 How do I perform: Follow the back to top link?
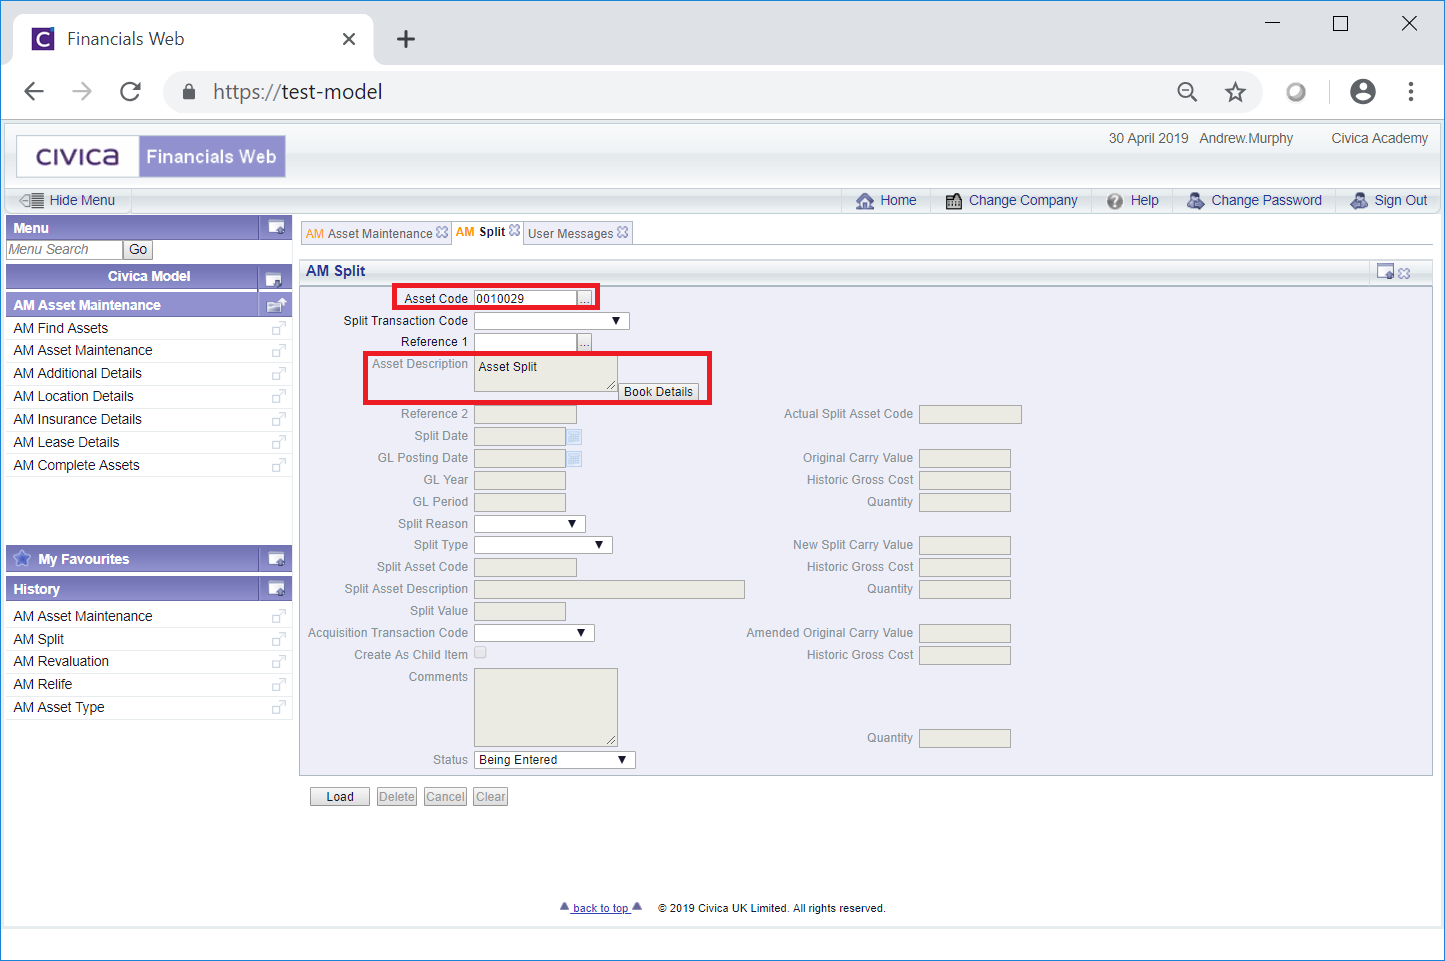[601, 908]
